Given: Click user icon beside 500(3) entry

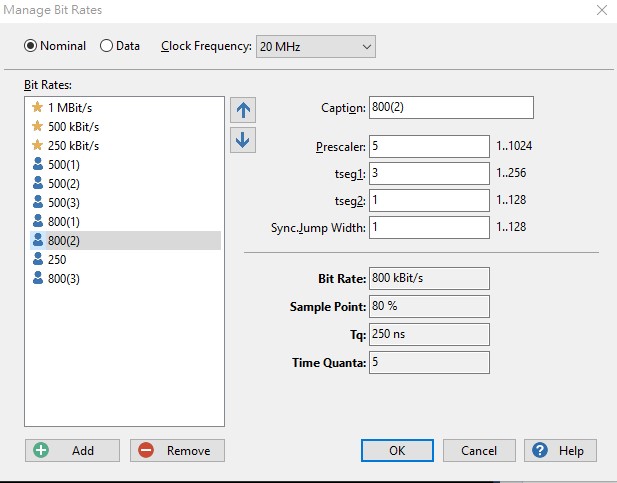Looking at the screenshot, I should (38, 202).
